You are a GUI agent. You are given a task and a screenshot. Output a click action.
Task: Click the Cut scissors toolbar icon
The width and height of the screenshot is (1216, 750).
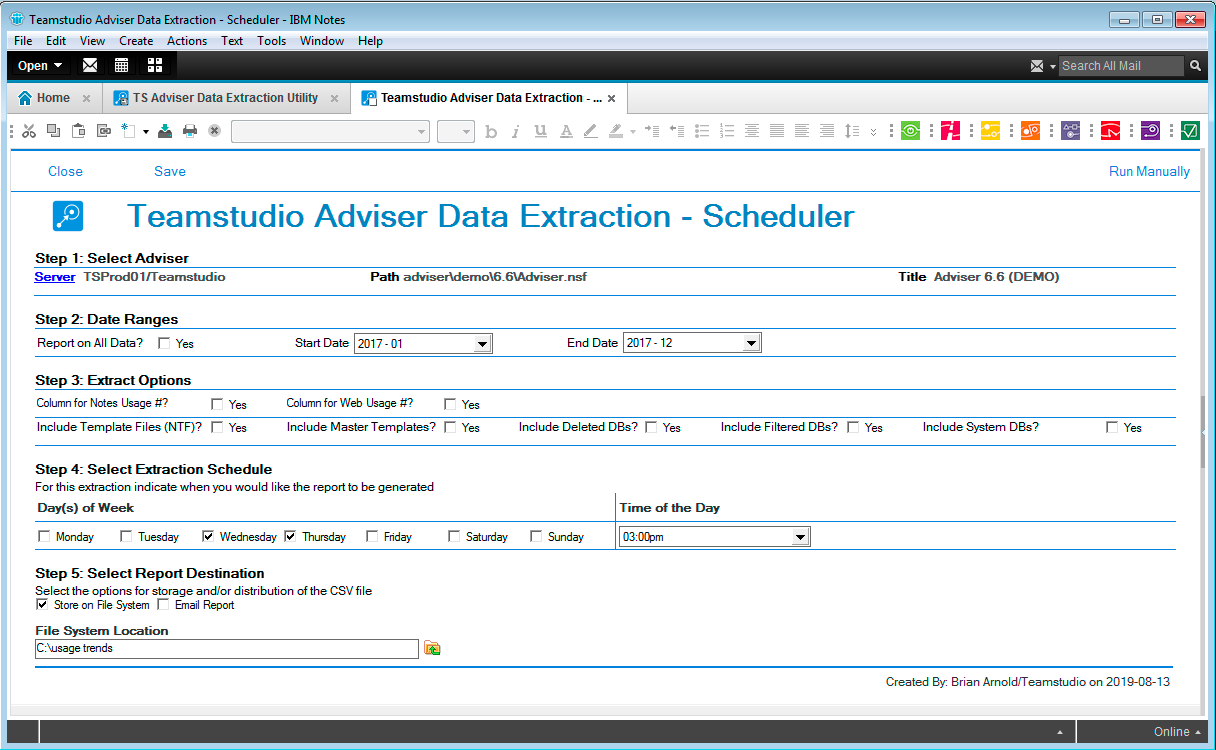click(29, 131)
